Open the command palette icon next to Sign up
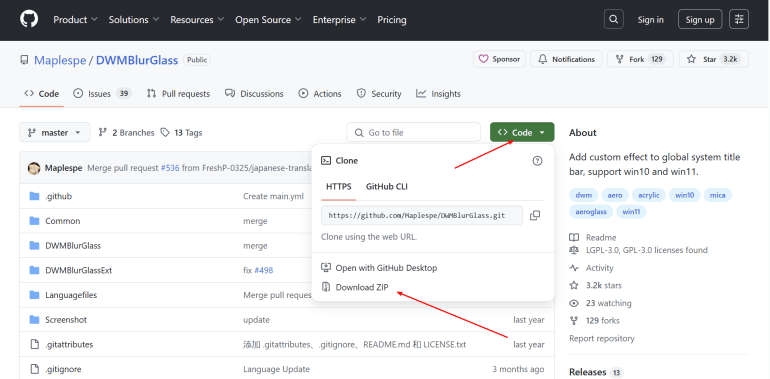This screenshot has height=379, width=770. [x=739, y=20]
